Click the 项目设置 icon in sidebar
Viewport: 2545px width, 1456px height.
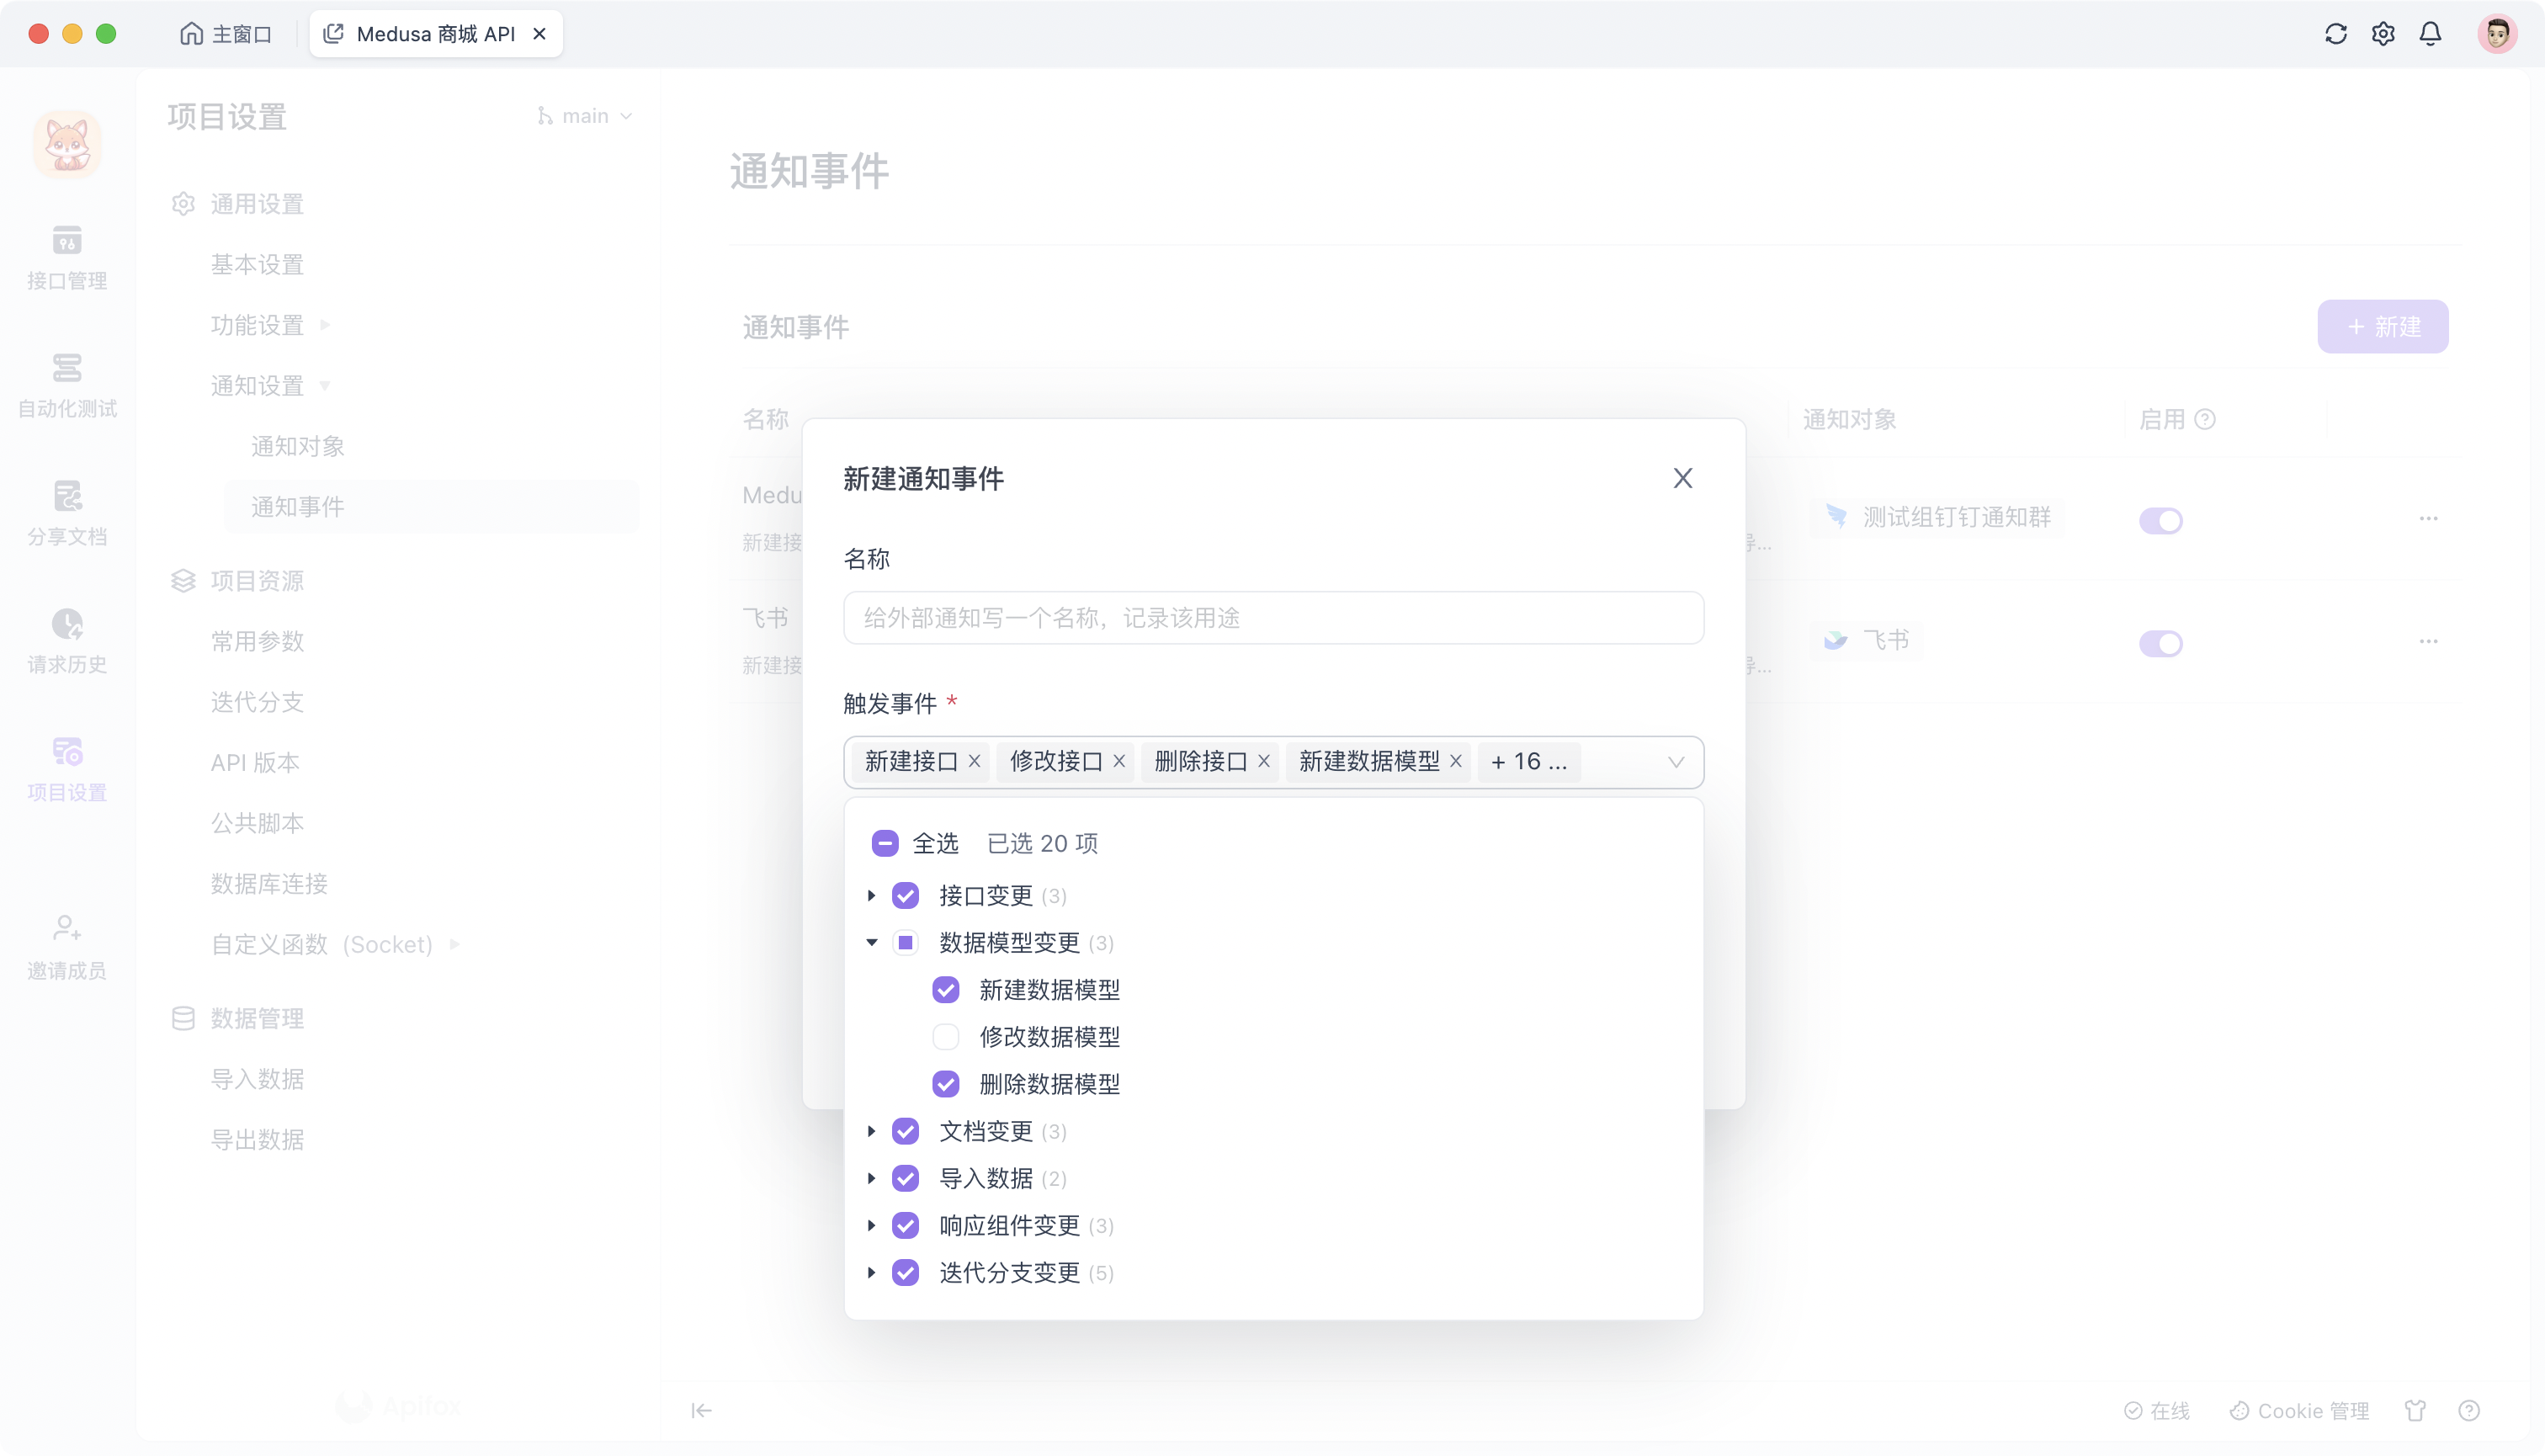coord(68,752)
